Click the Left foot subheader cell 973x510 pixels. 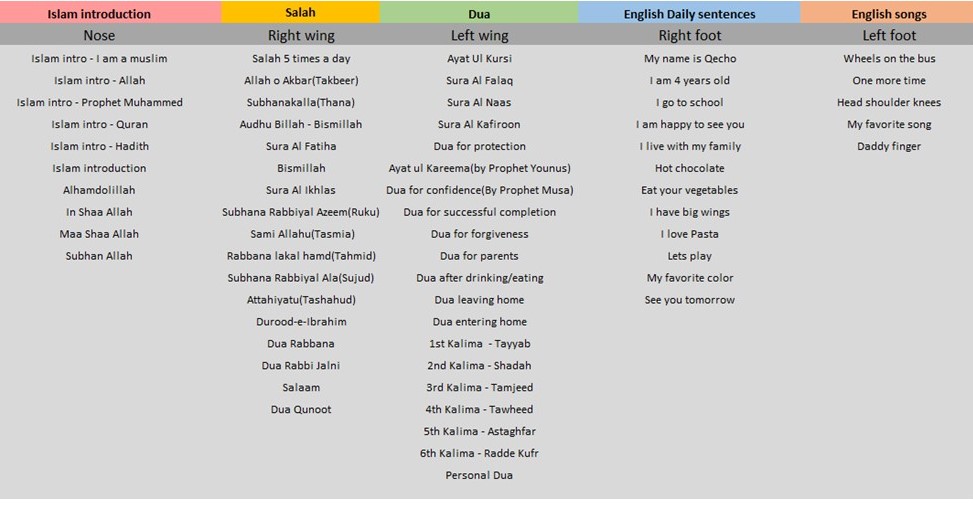click(888, 36)
